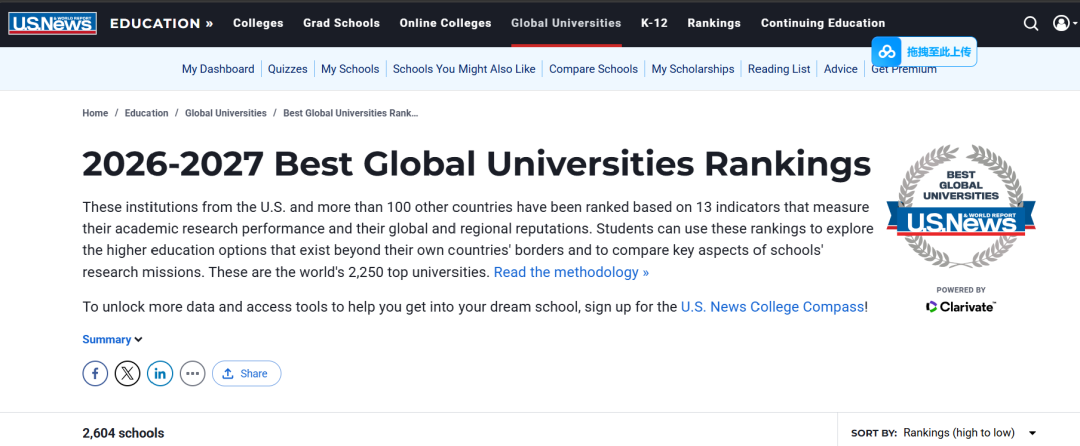This screenshot has height=446, width=1080.
Task: Click the U.S. News logo
Action: [52, 23]
